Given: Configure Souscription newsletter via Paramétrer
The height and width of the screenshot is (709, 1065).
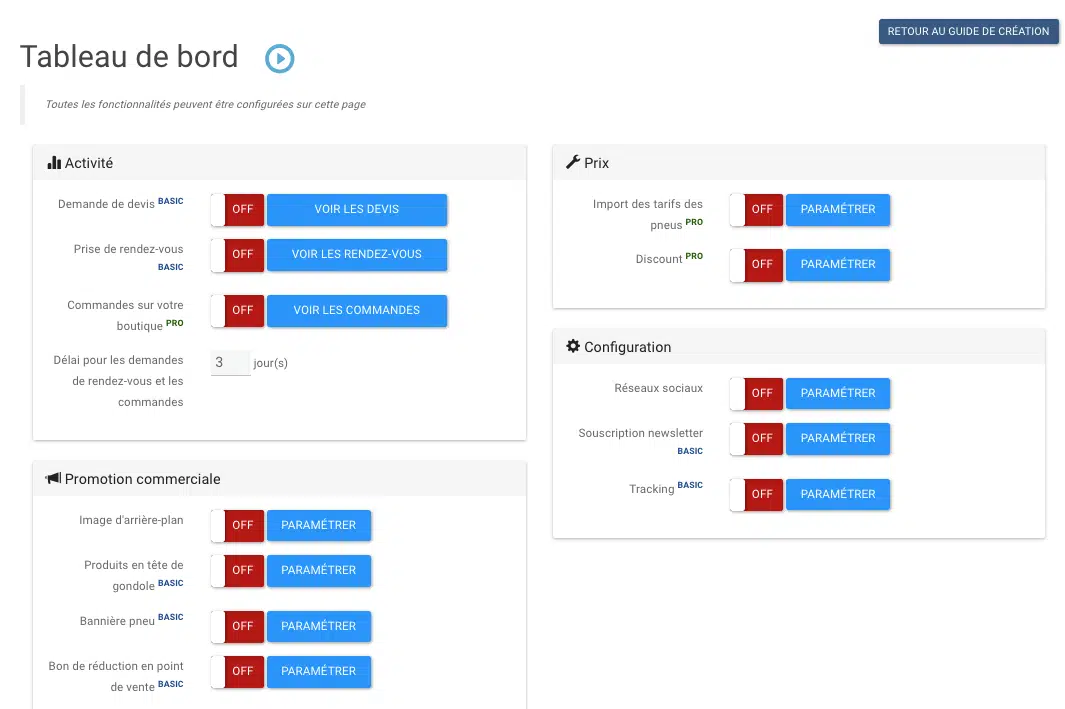Looking at the screenshot, I should click(x=838, y=438).
